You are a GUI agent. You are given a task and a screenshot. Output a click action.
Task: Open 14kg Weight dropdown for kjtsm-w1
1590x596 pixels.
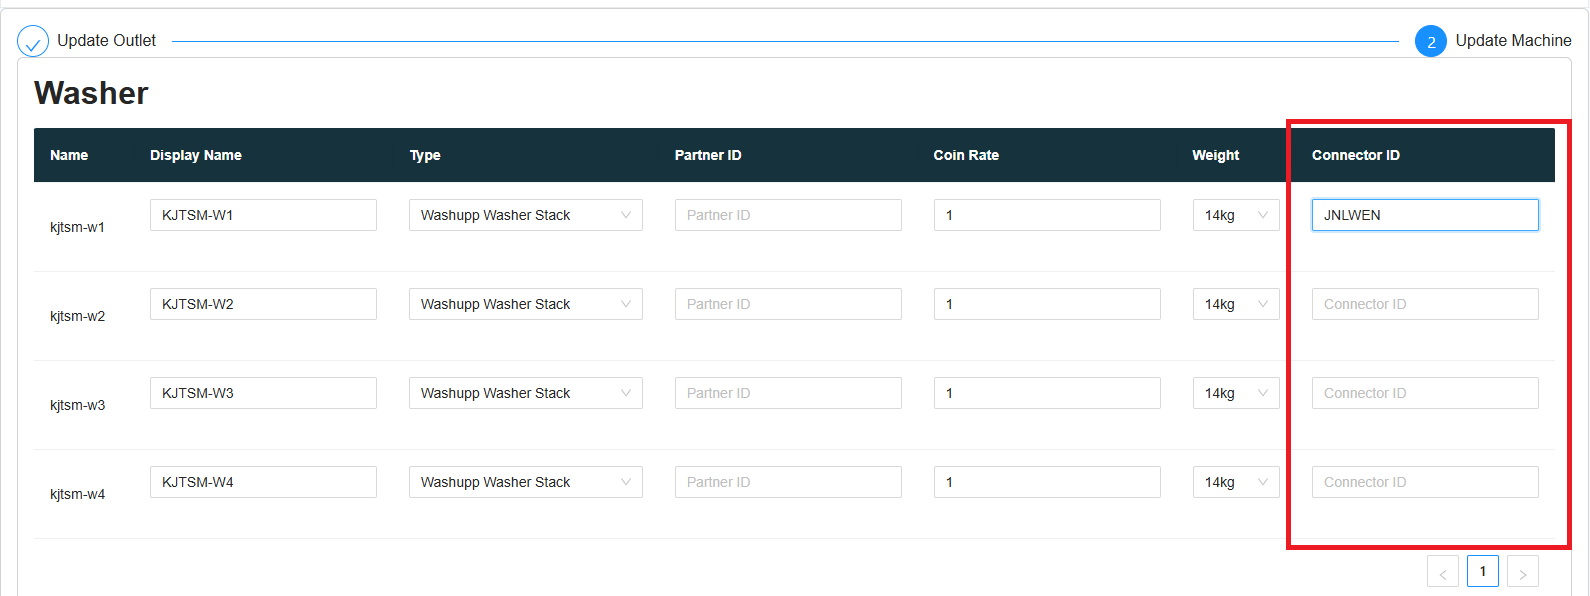(1236, 215)
